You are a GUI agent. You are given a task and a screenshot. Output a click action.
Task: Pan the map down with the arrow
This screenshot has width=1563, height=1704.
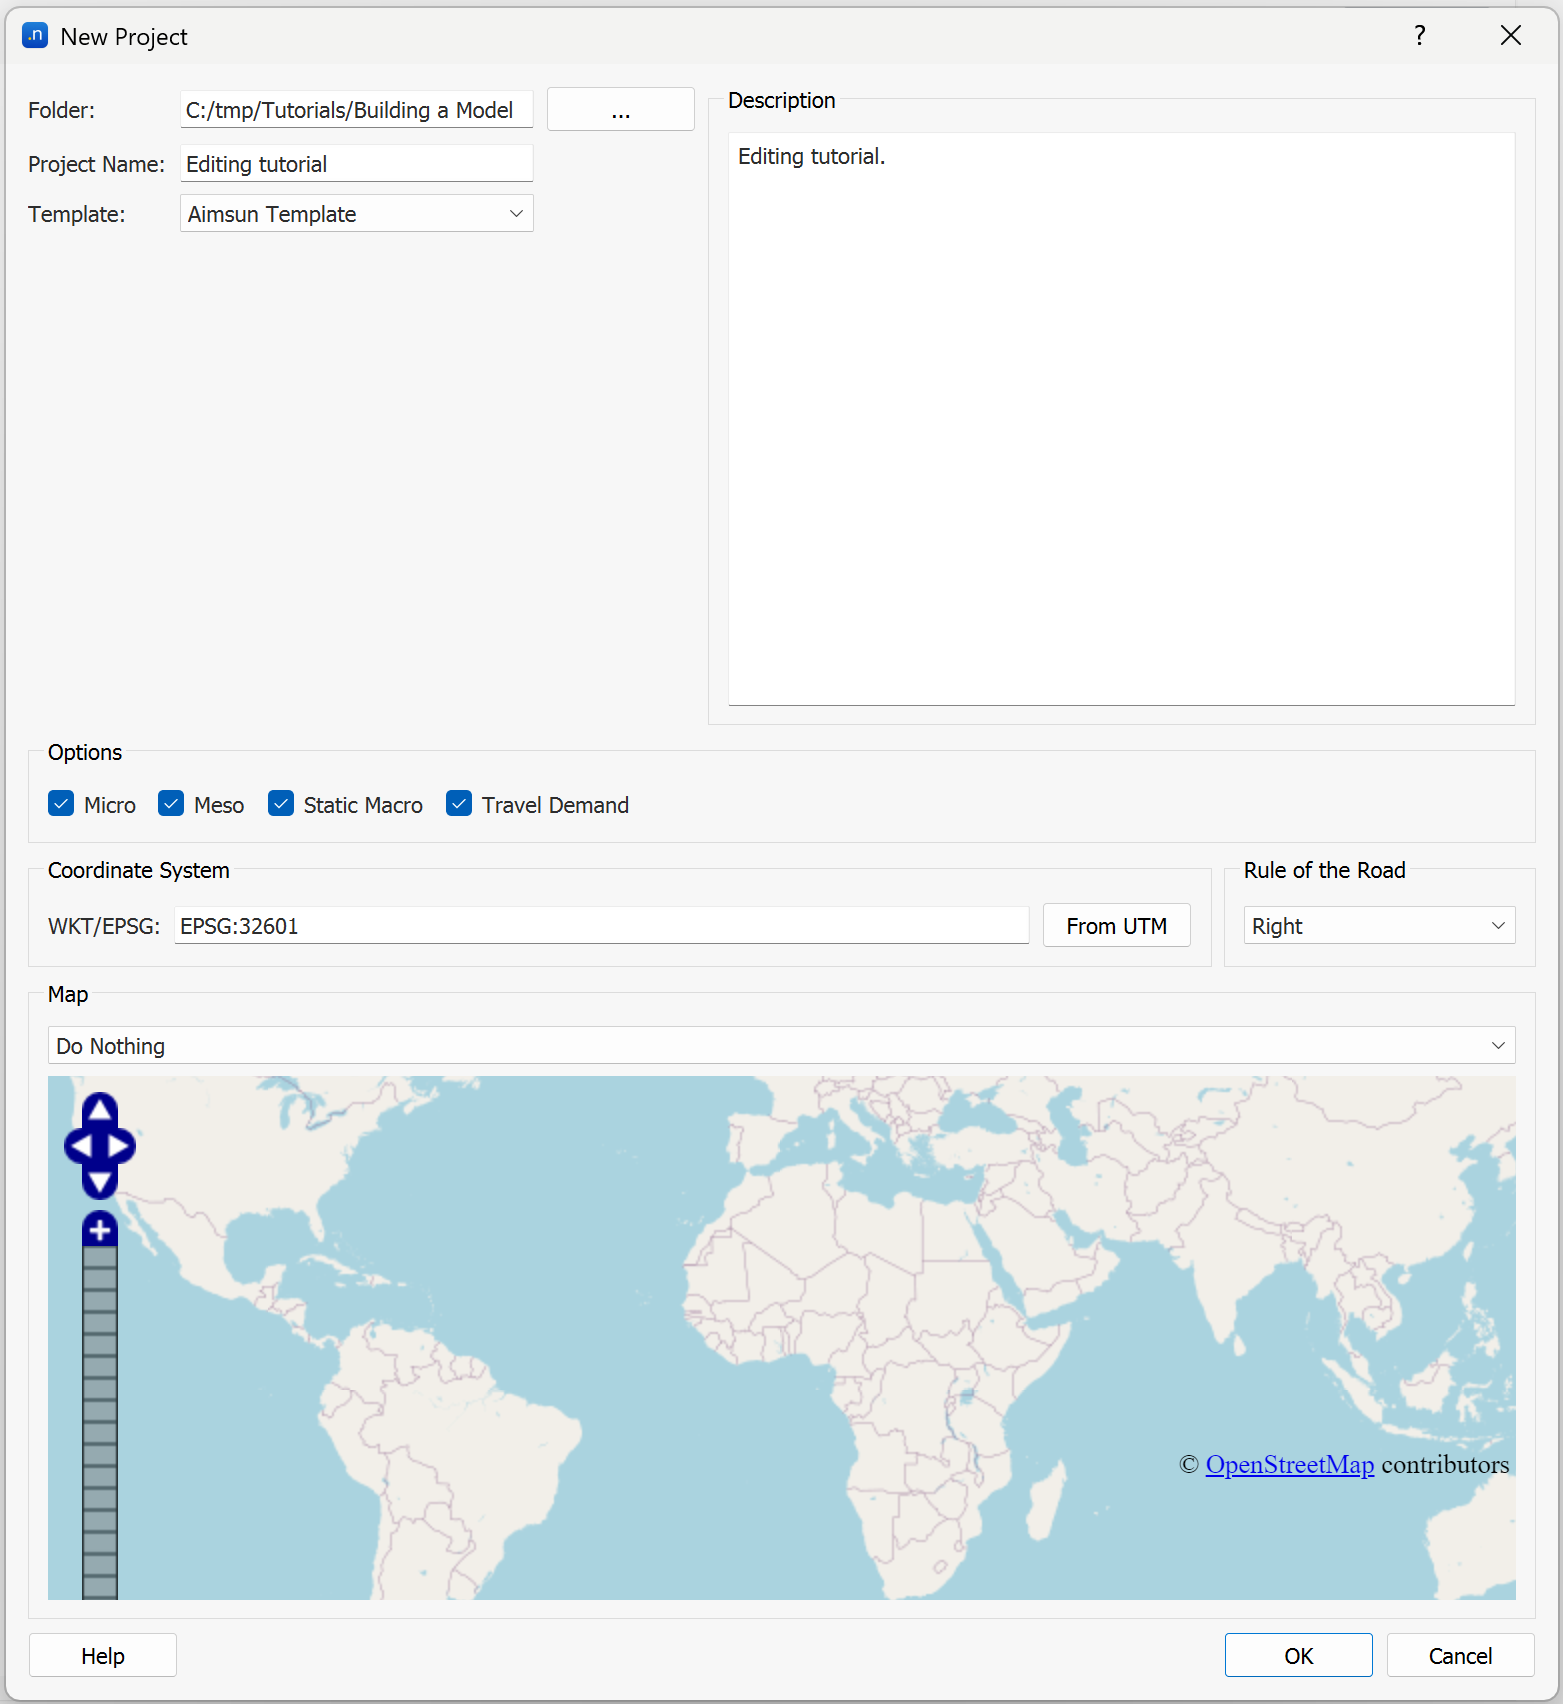pyautogui.click(x=100, y=1183)
